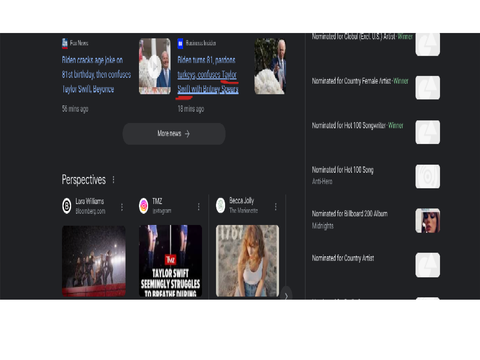This screenshot has width=480, height=360.
Task: Play the Fox News video thumbnail
Action: (155, 66)
